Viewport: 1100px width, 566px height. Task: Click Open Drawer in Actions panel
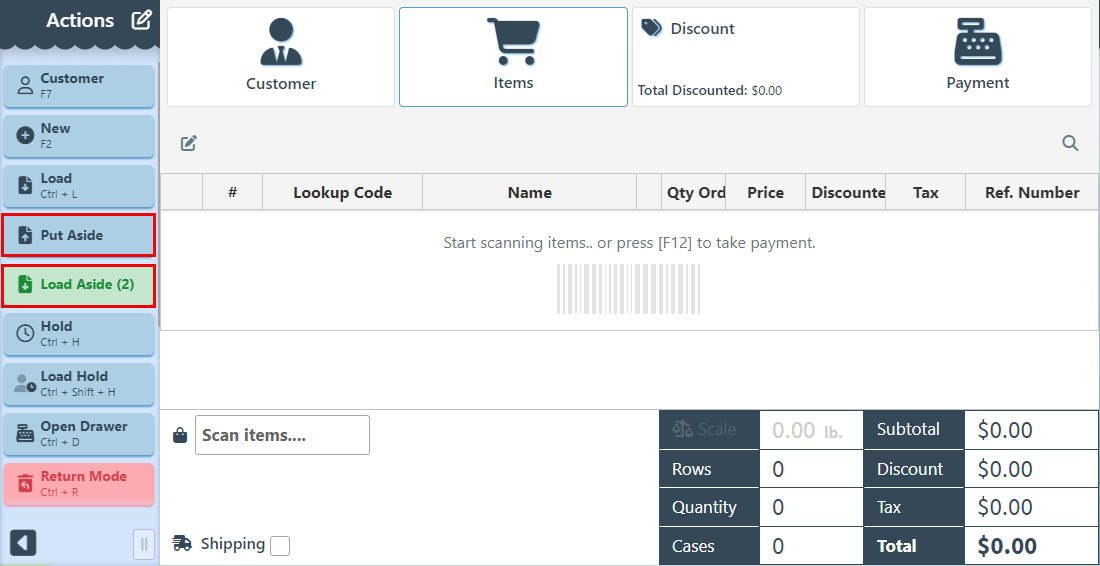pyautogui.click(x=79, y=433)
